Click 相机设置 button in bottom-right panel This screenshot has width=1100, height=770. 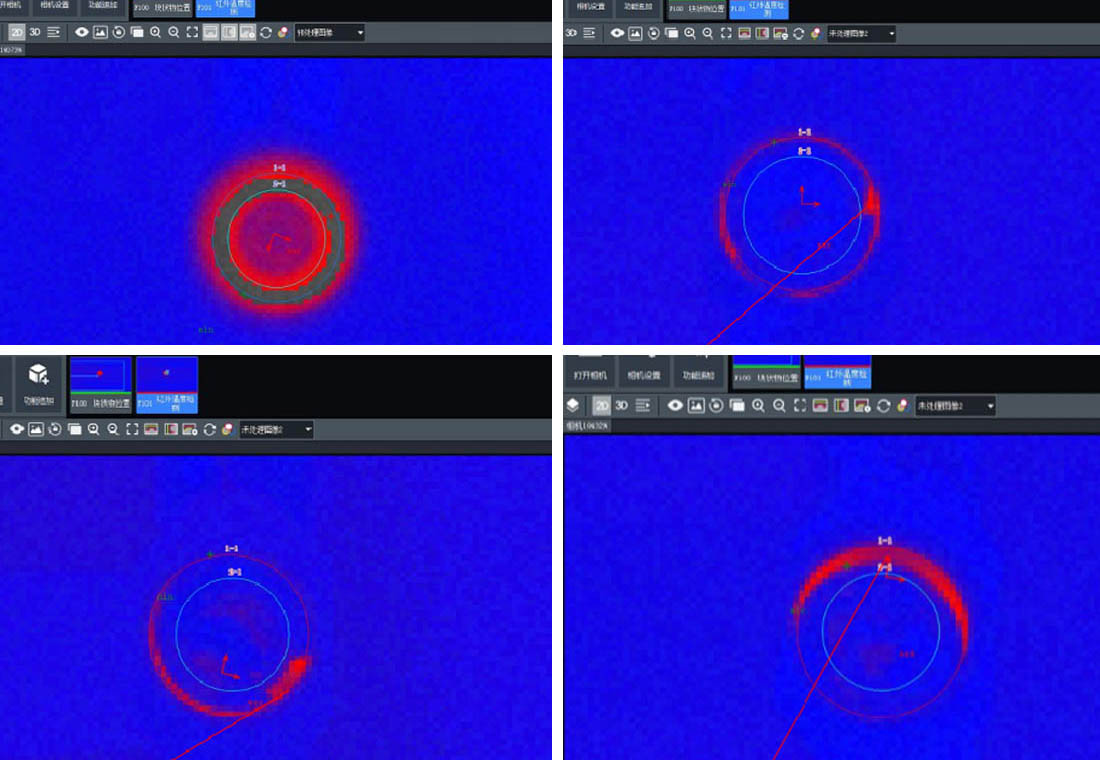(x=645, y=375)
